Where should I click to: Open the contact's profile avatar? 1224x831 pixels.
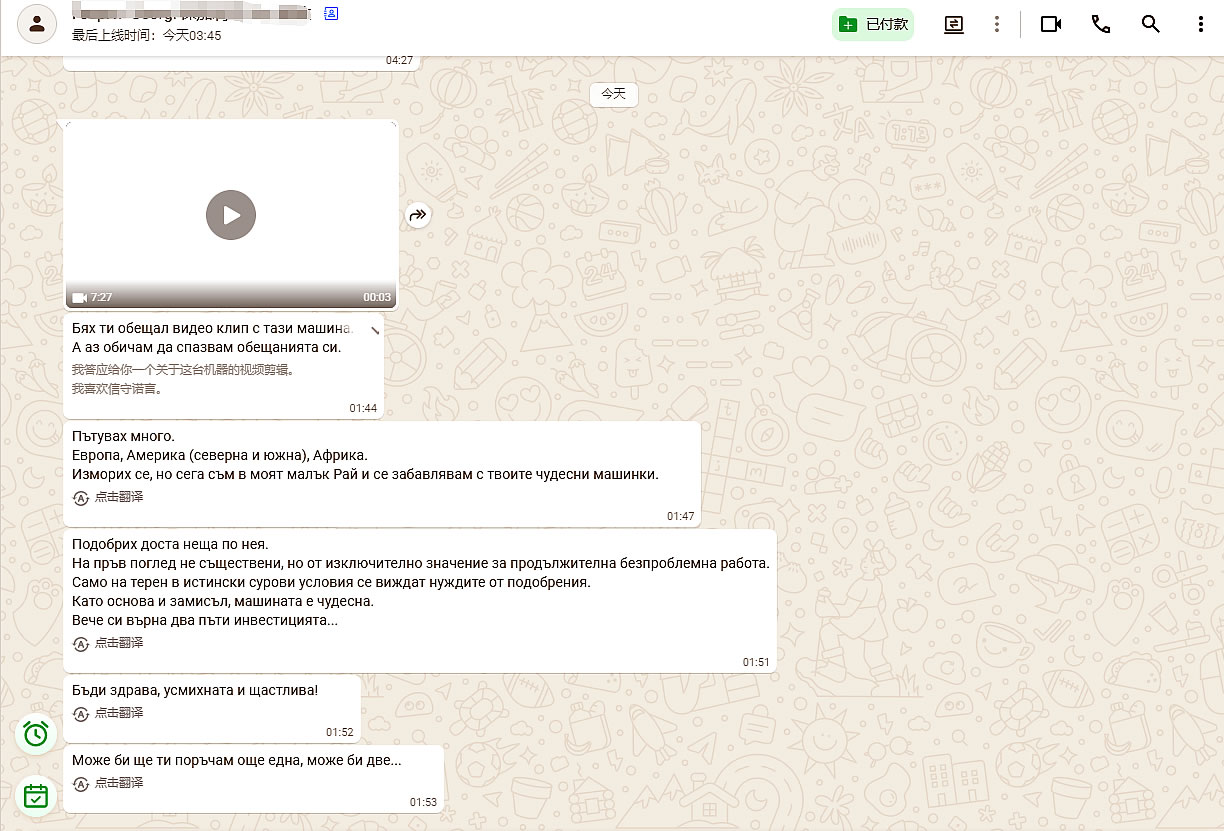[37, 24]
